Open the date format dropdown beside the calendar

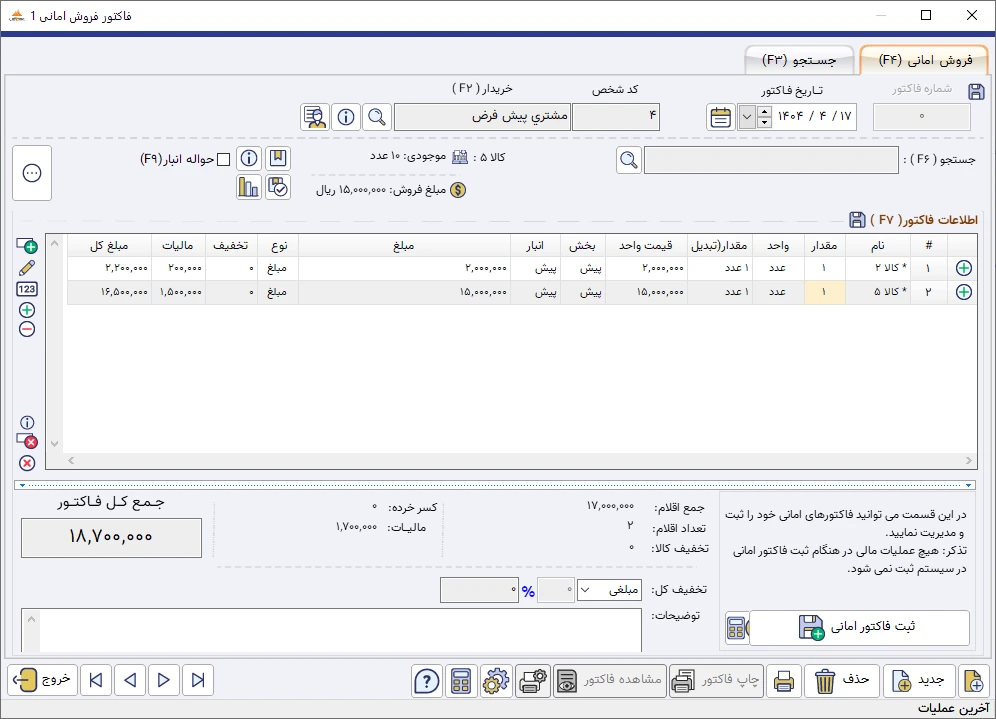click(745, 117)
